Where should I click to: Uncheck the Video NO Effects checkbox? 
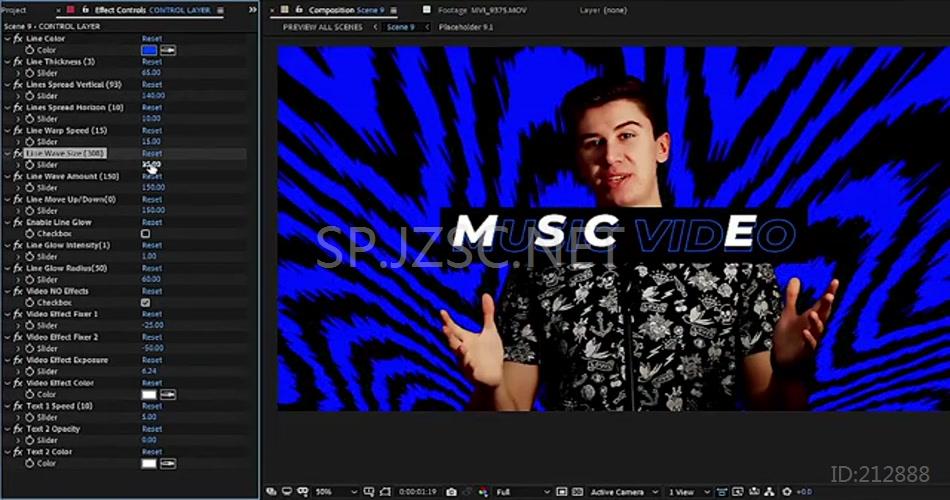point(145,302)
